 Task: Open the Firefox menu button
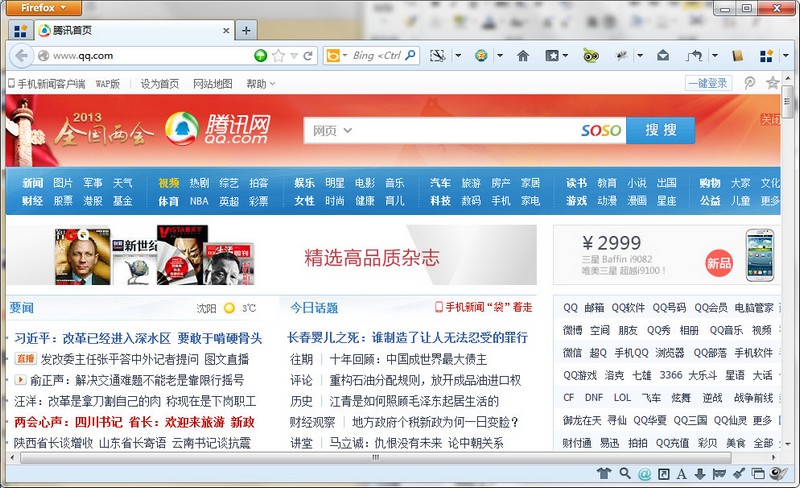pos(43,8)
